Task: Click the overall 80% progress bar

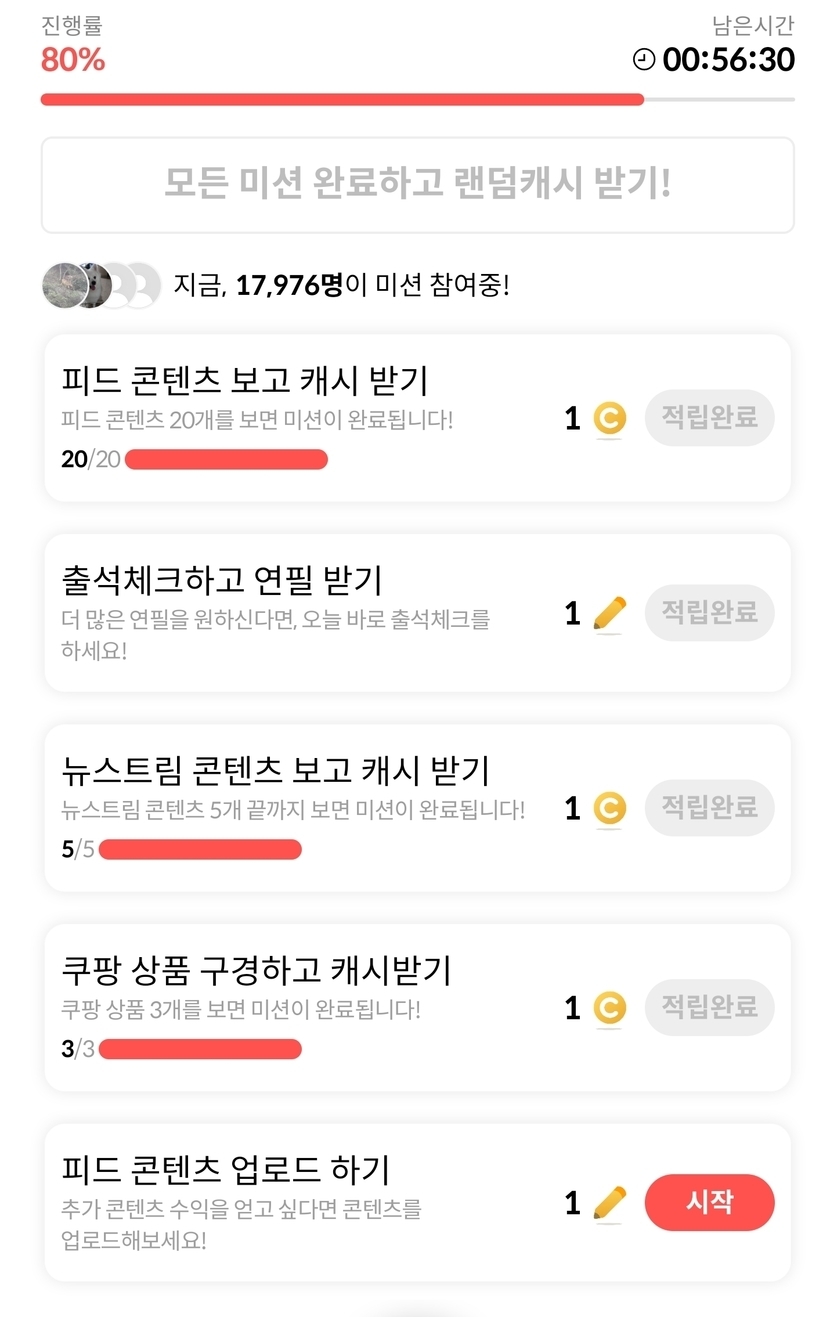Action: [417, 99]
